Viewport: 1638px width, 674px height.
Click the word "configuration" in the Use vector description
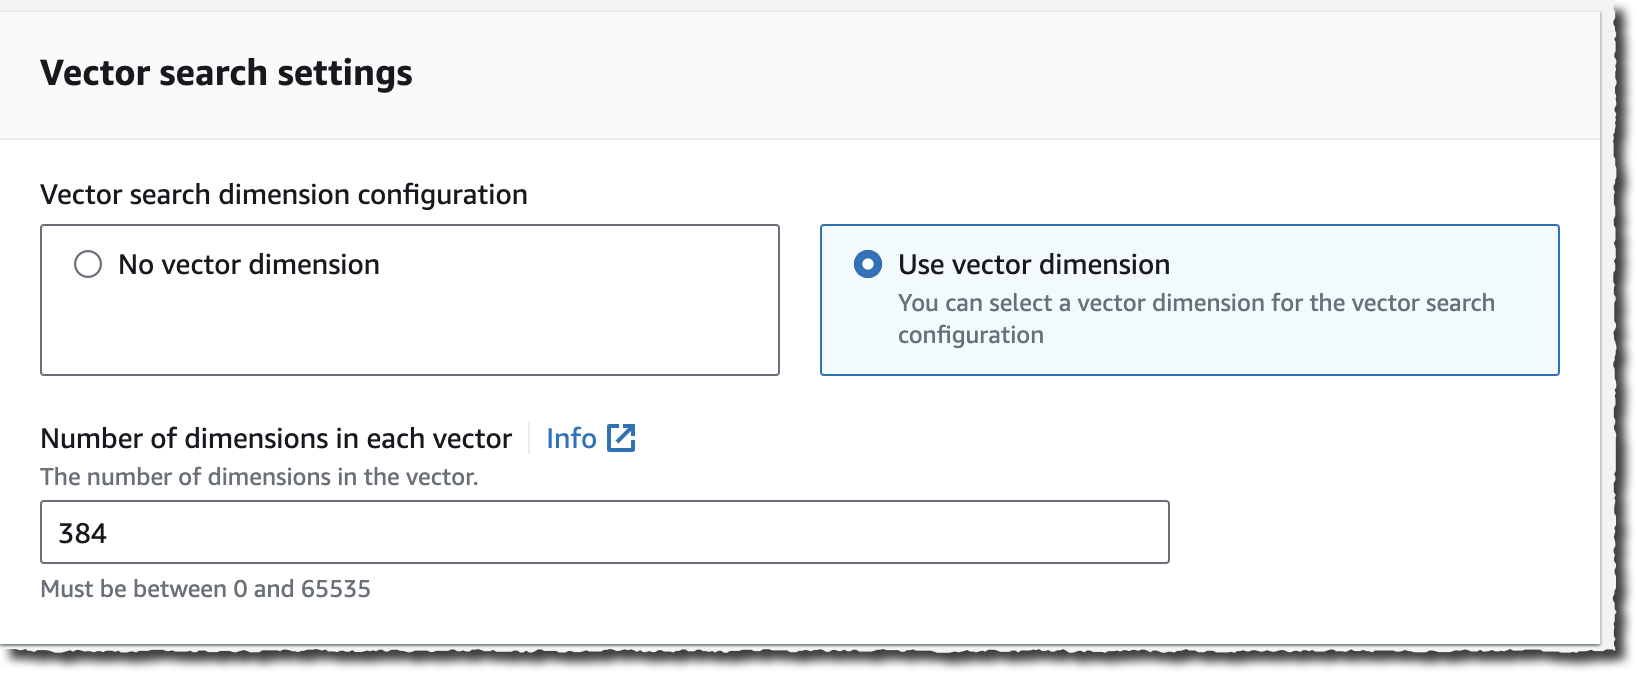coord(970,335)
